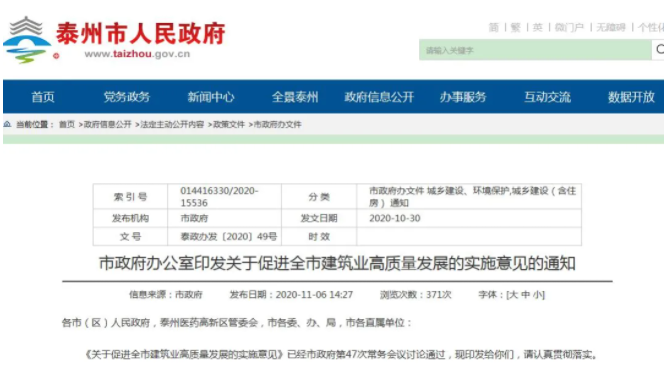Click 法定主动公开内容 in the breadcrumb
Viewport: 671px width, 374px height.
172,125
